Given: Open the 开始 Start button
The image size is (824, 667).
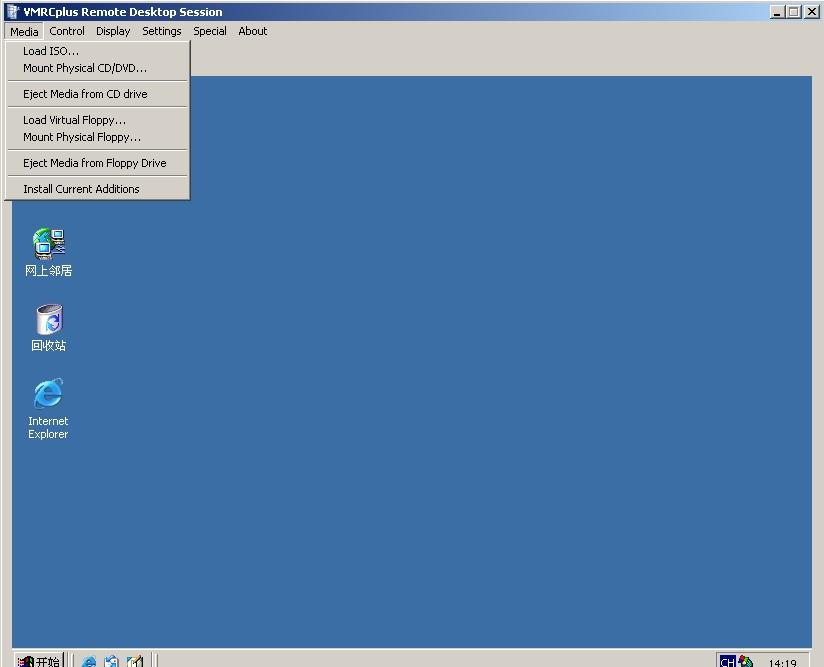Looking at the screenshot, I should [x=38, y=661].
